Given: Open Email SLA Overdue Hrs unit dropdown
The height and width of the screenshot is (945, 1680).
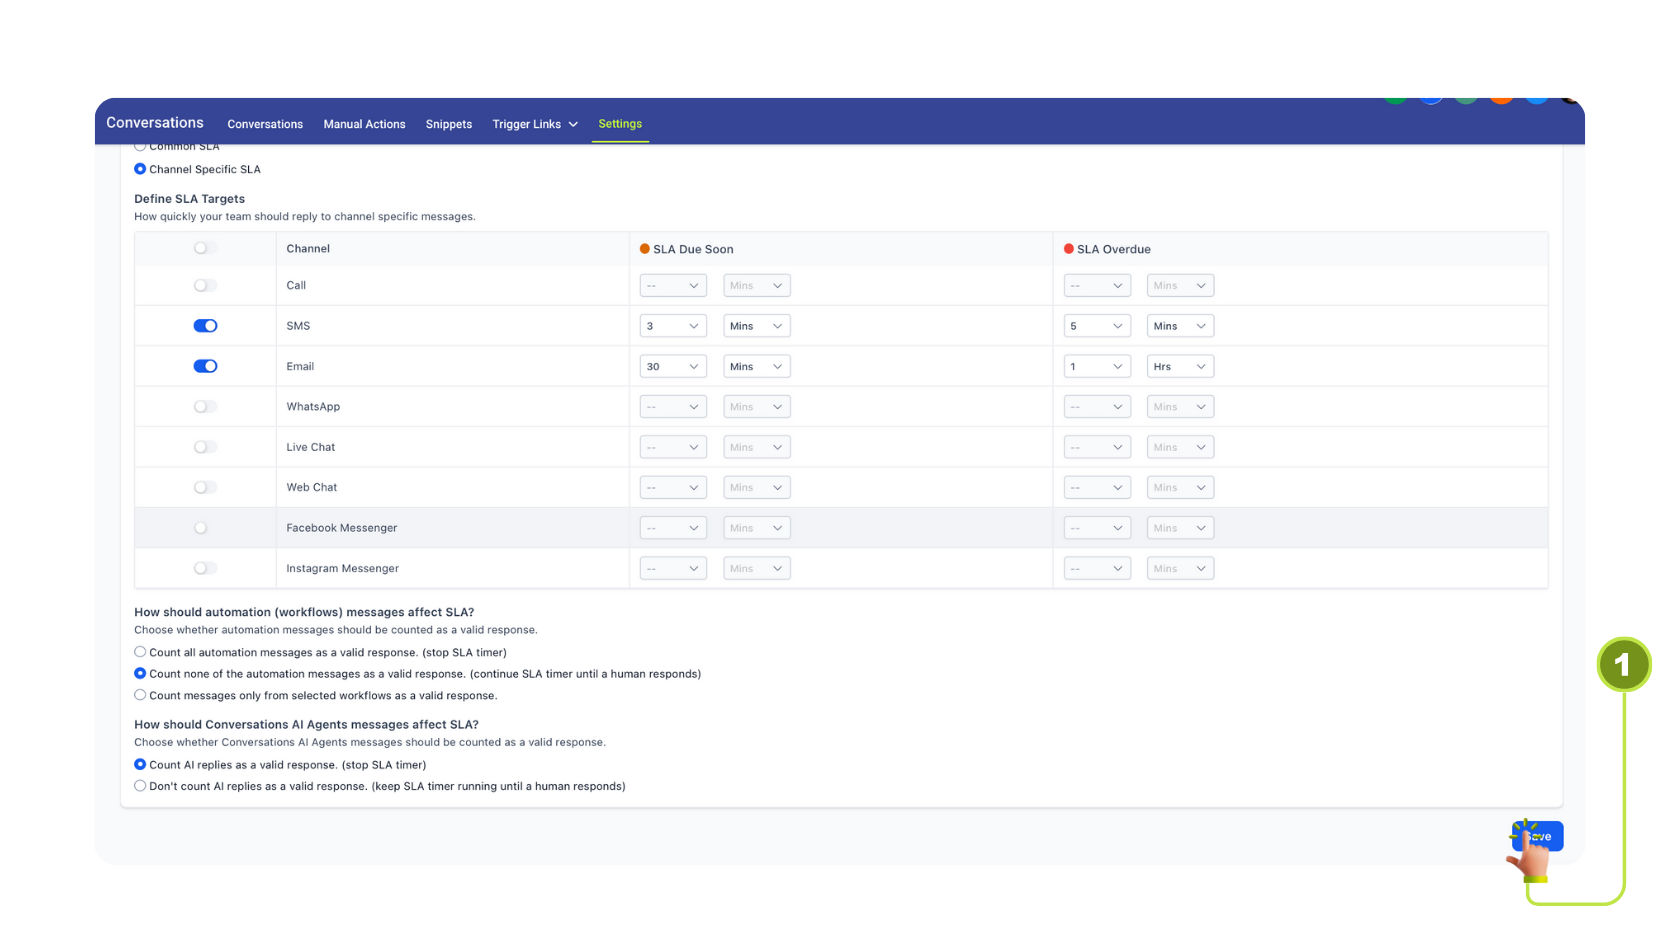Looking at the screenshot, I should [1180, 366].
